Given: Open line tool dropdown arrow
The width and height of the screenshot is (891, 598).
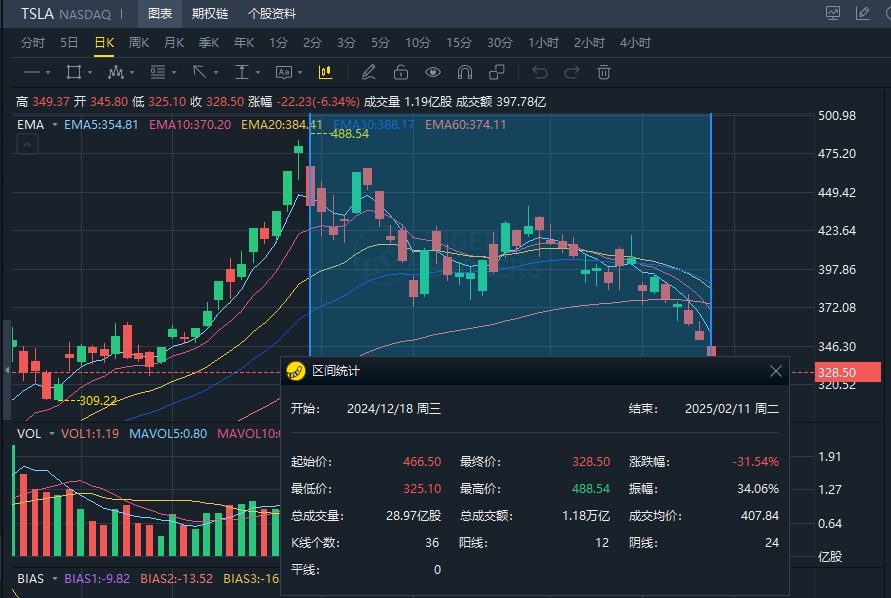Looking at the screenshot, I should coord(48,73).
